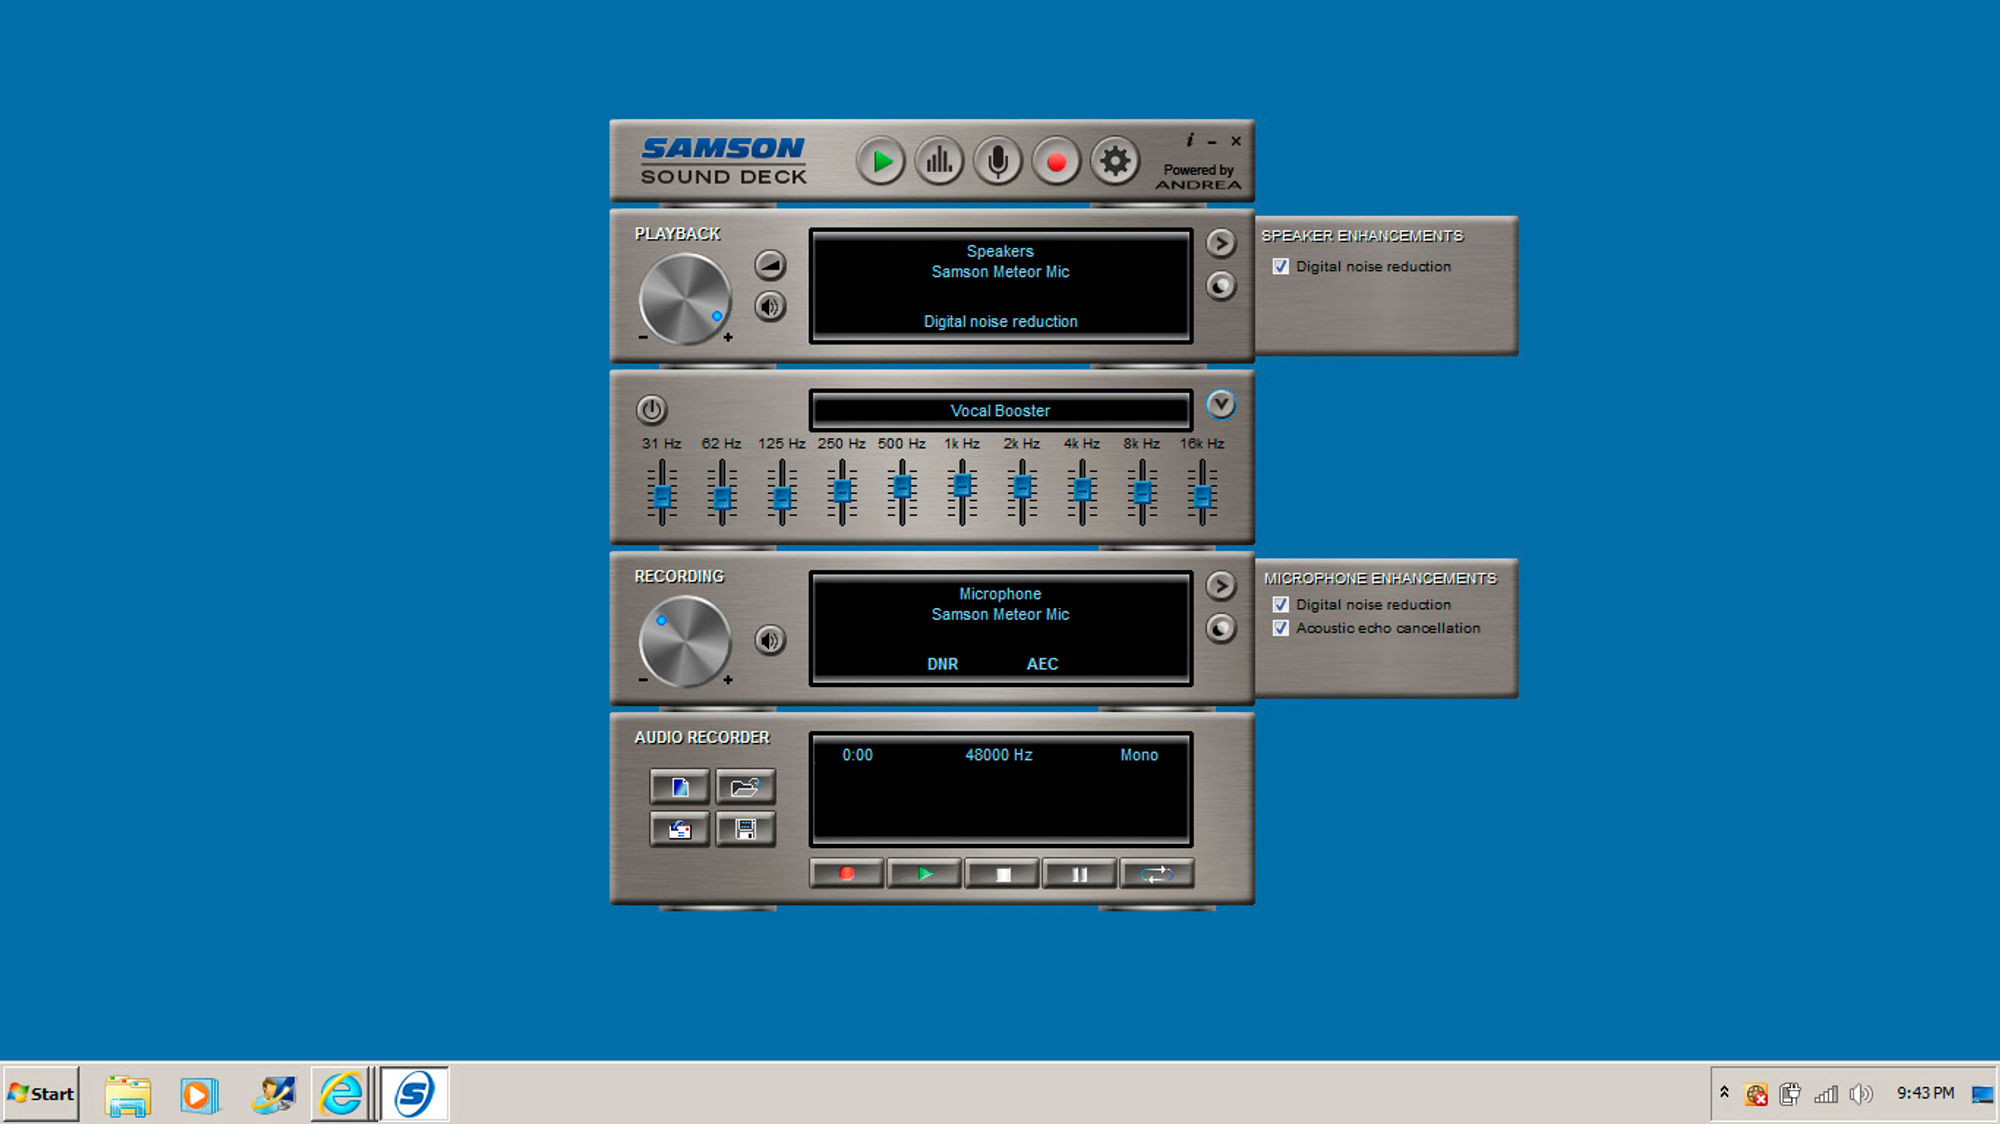Viewport: 2000px width, 1124px height.
Task: Open the equalizer bars panel button
Action: (939, 161)
